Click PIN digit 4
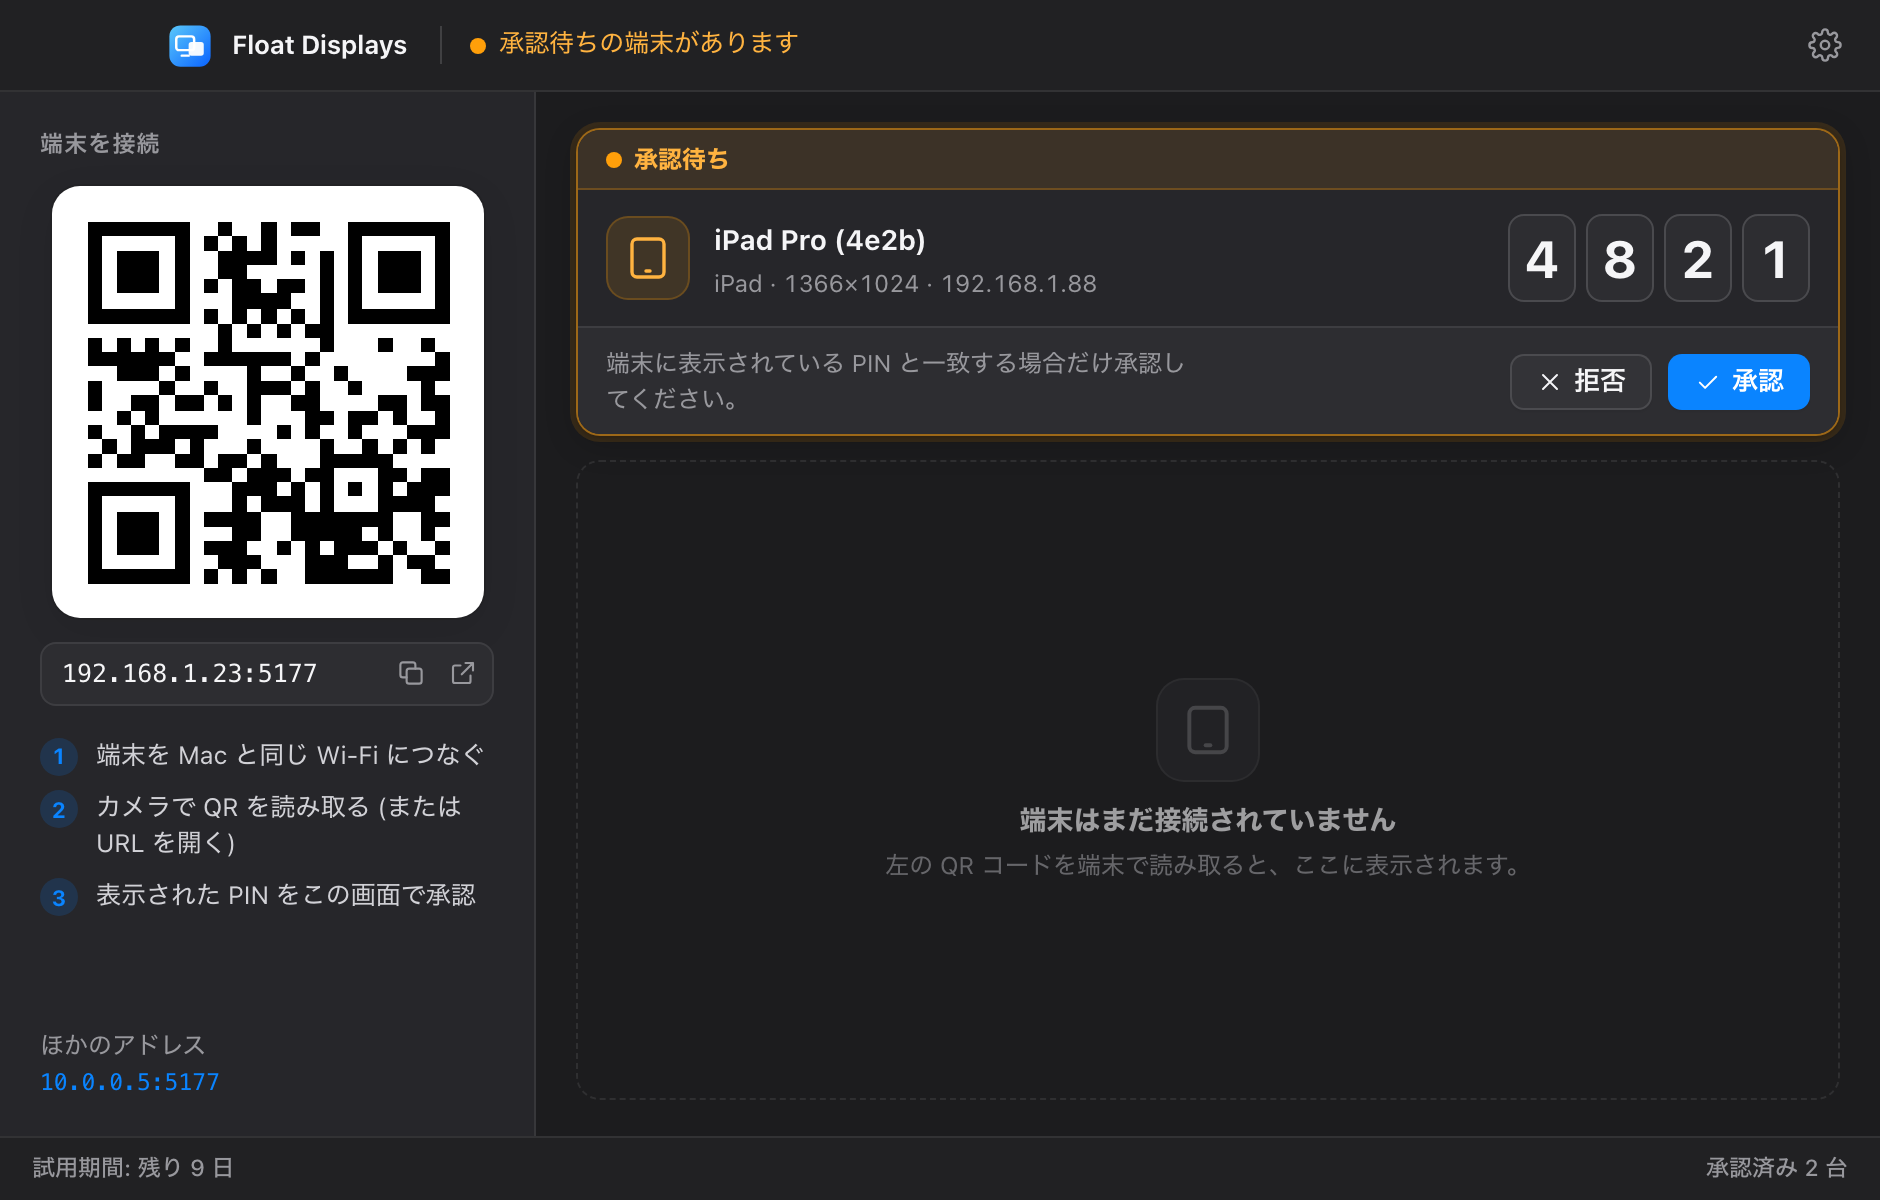This screenshot has height=1200, width=1880. point(1541,258)
